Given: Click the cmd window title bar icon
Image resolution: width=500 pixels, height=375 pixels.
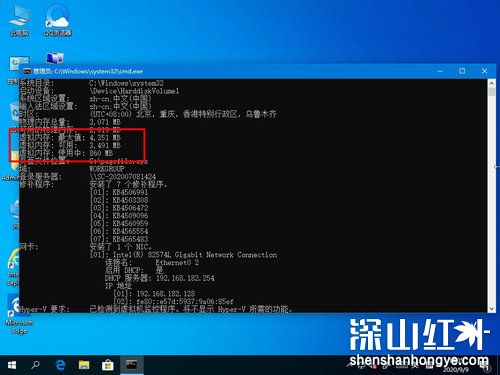Looking at the screenshot, I should [27, 71].
